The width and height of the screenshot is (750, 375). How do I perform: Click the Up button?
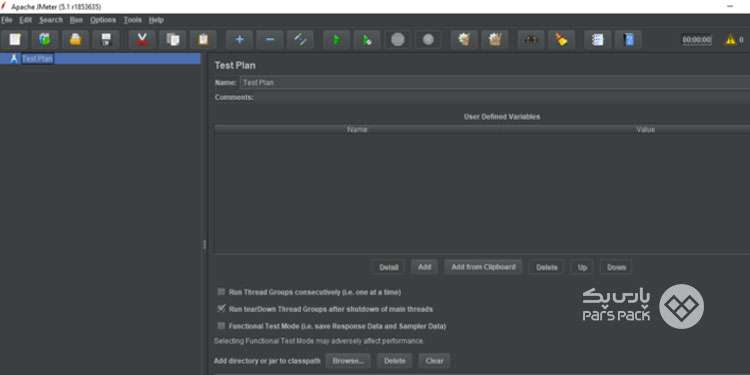tap(582, 267)
